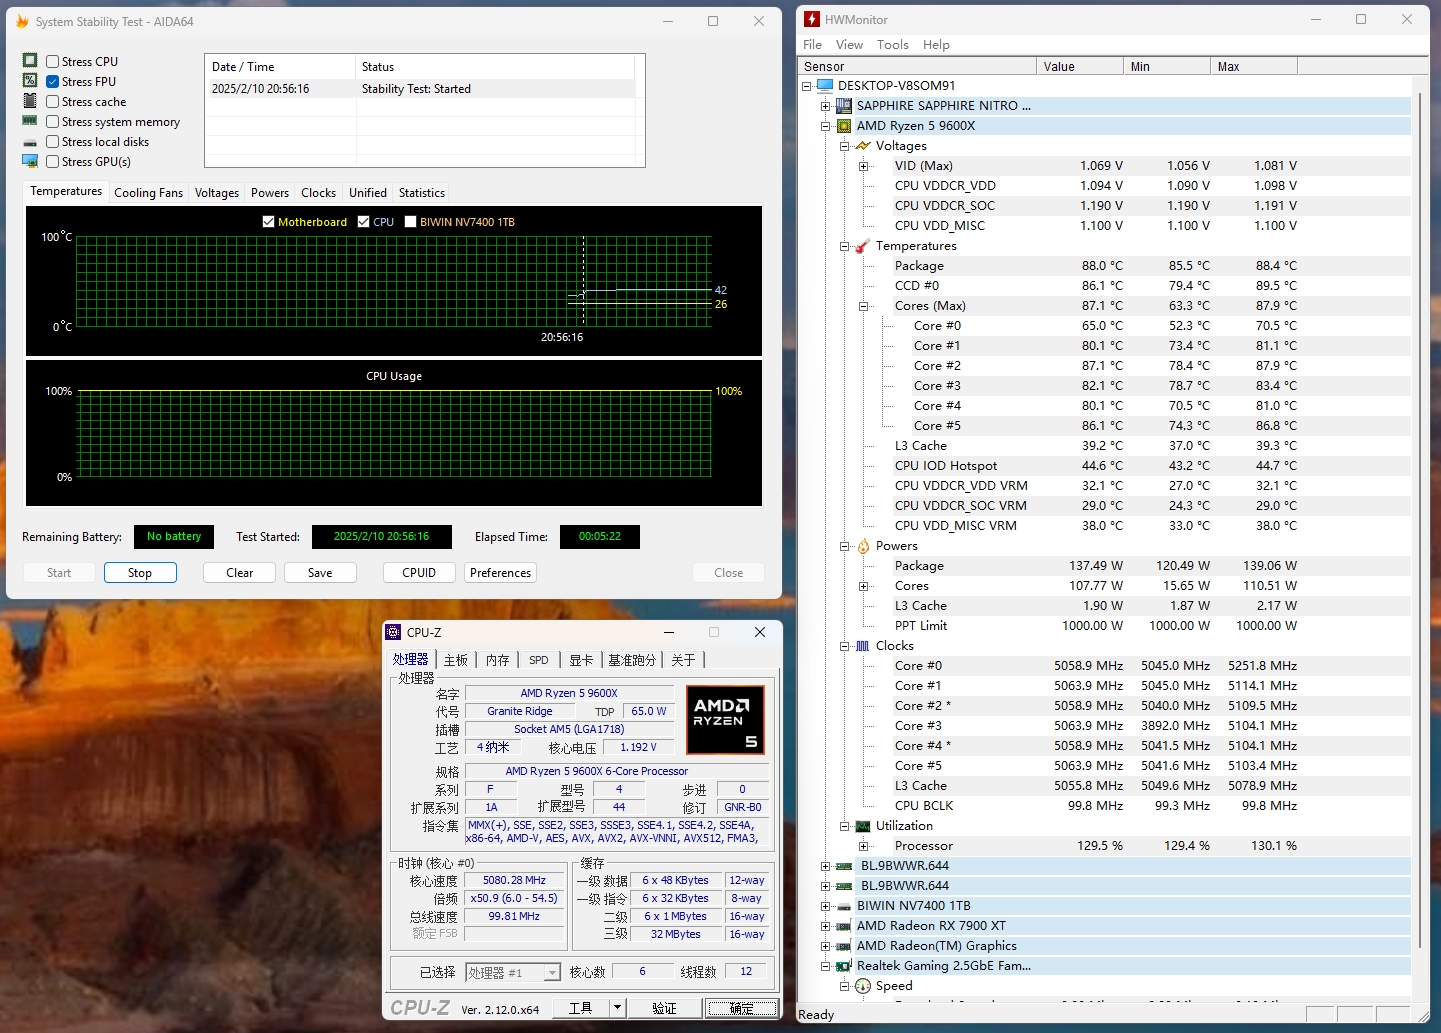Expand the Cores entry under Powers
Screen dimensions: 1441x1033
coord(863,586)
